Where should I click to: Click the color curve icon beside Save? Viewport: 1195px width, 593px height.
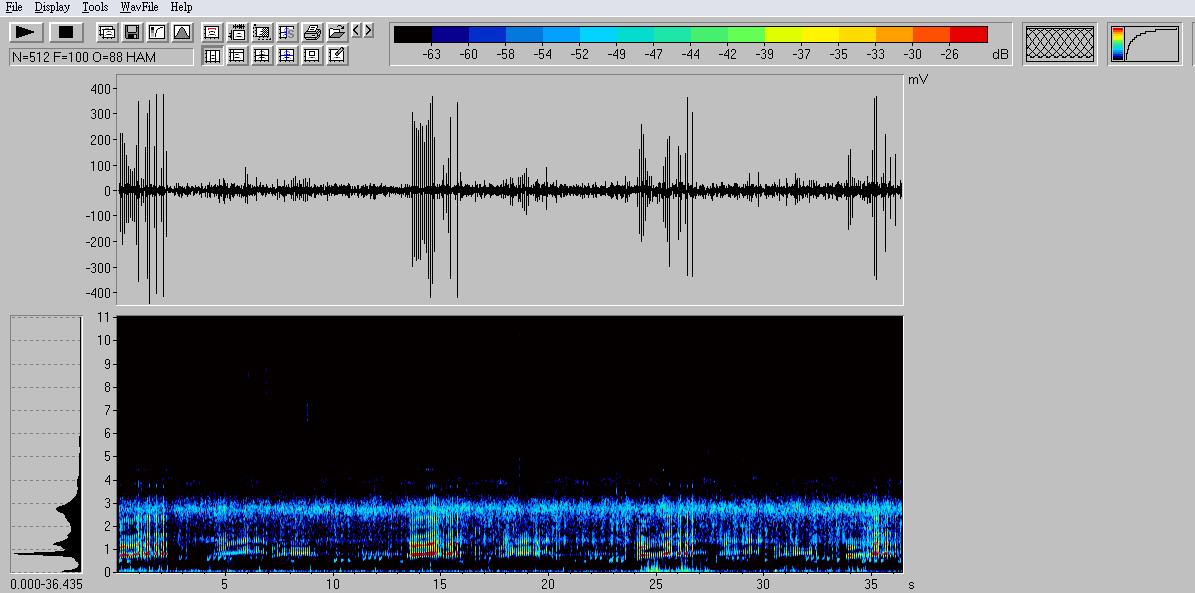[157, 32]
